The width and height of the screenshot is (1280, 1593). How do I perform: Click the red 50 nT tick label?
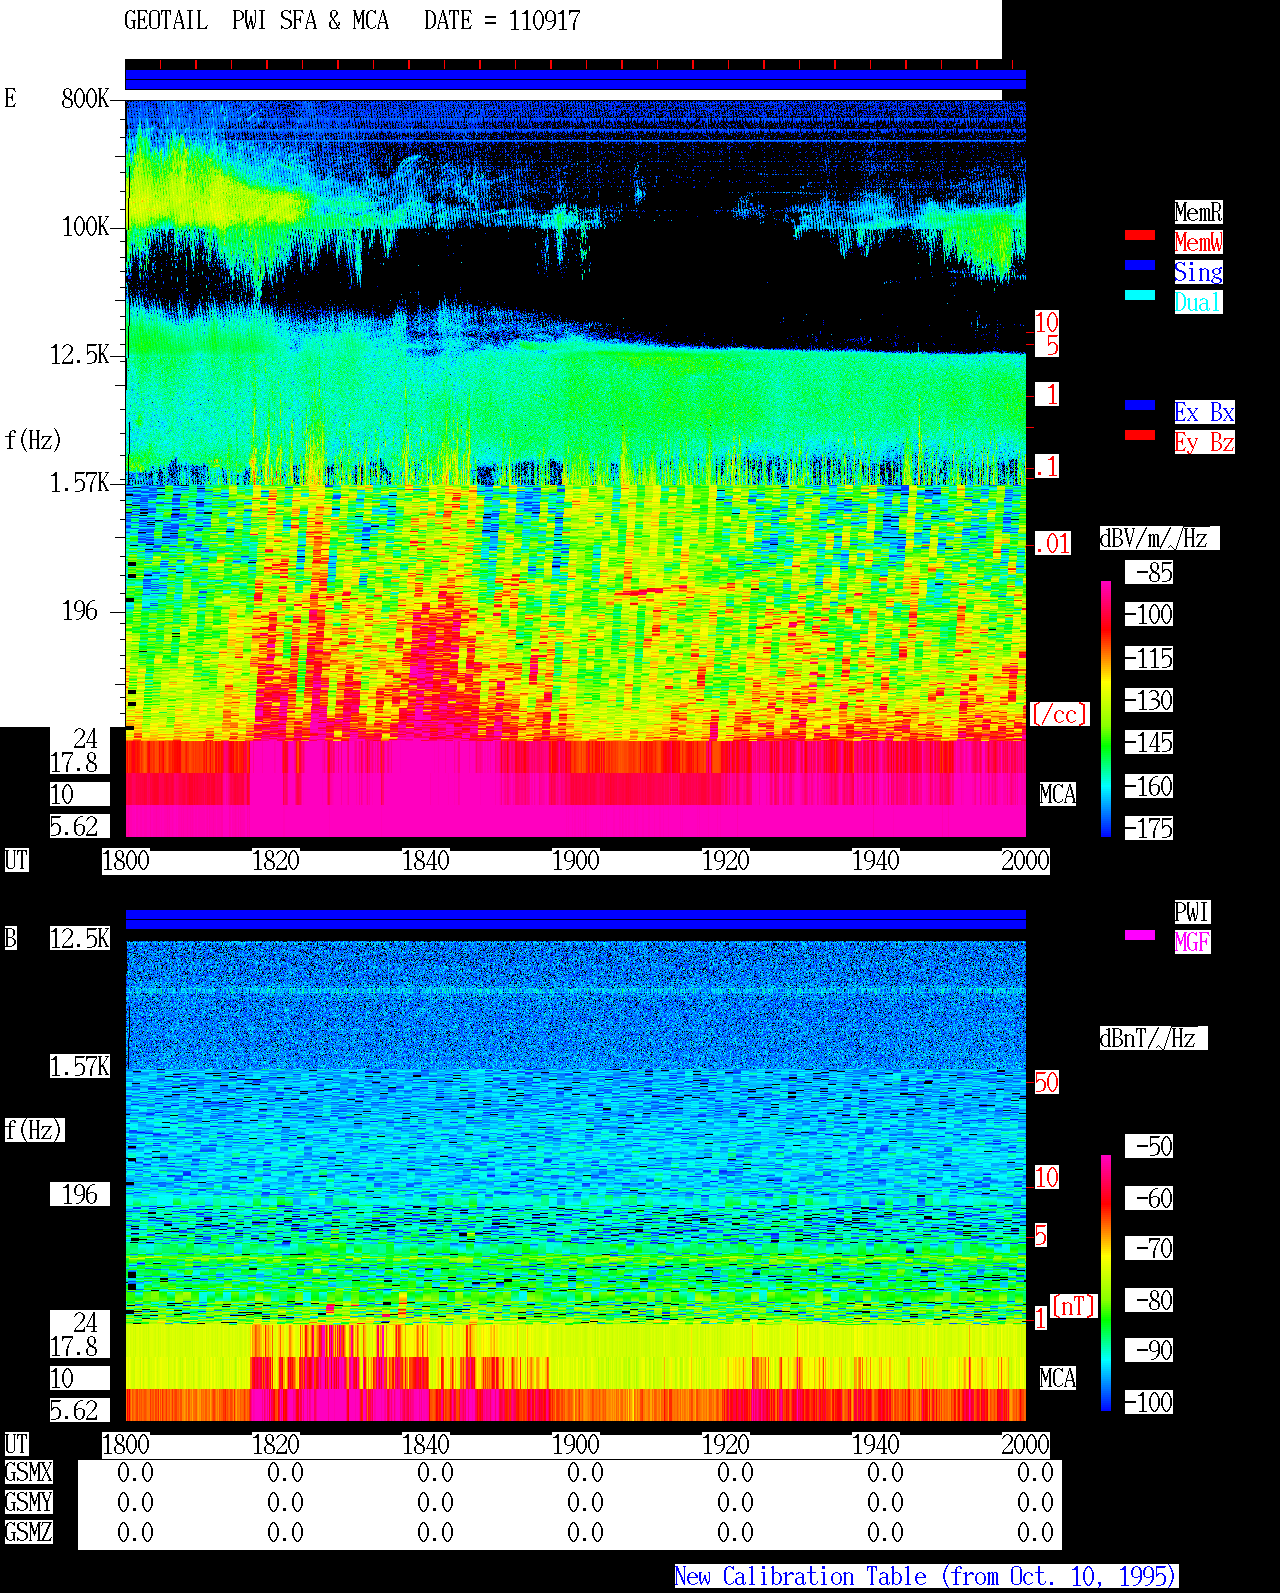(1046, 1082)
